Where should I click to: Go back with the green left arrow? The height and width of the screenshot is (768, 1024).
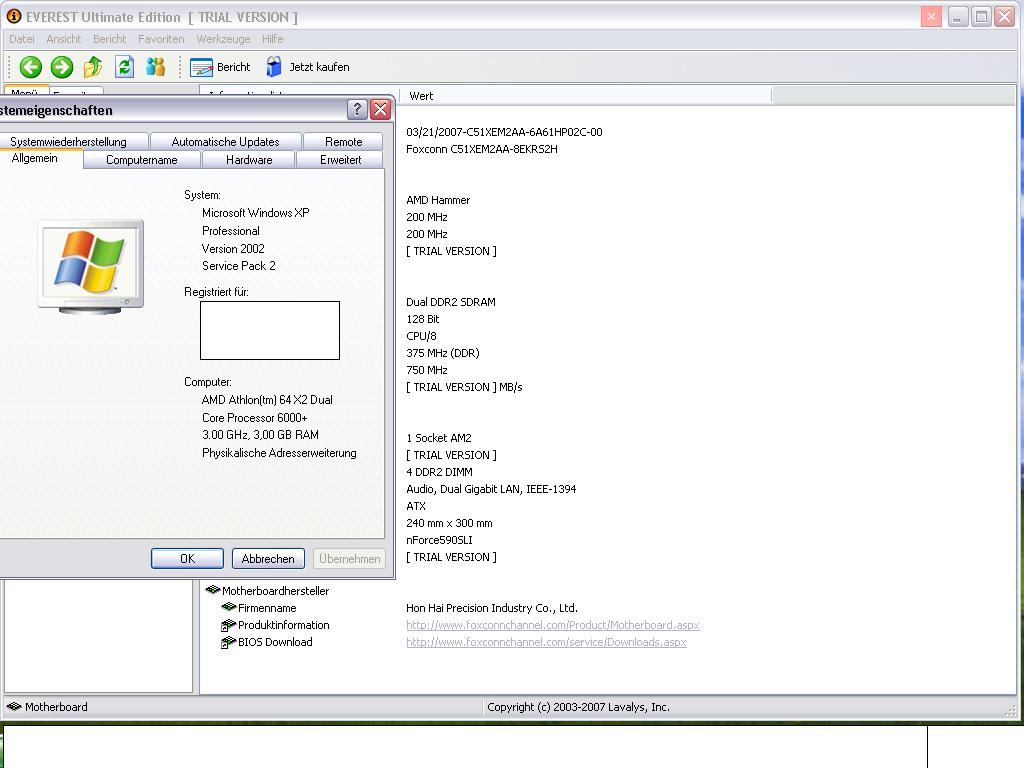click(x=30, y=67)
